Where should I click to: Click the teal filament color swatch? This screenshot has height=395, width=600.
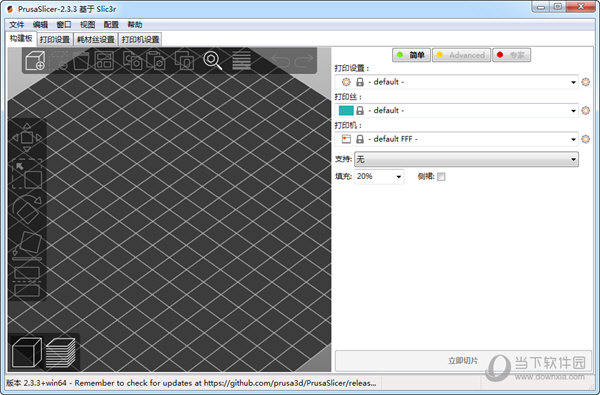[x=346, y=111]
